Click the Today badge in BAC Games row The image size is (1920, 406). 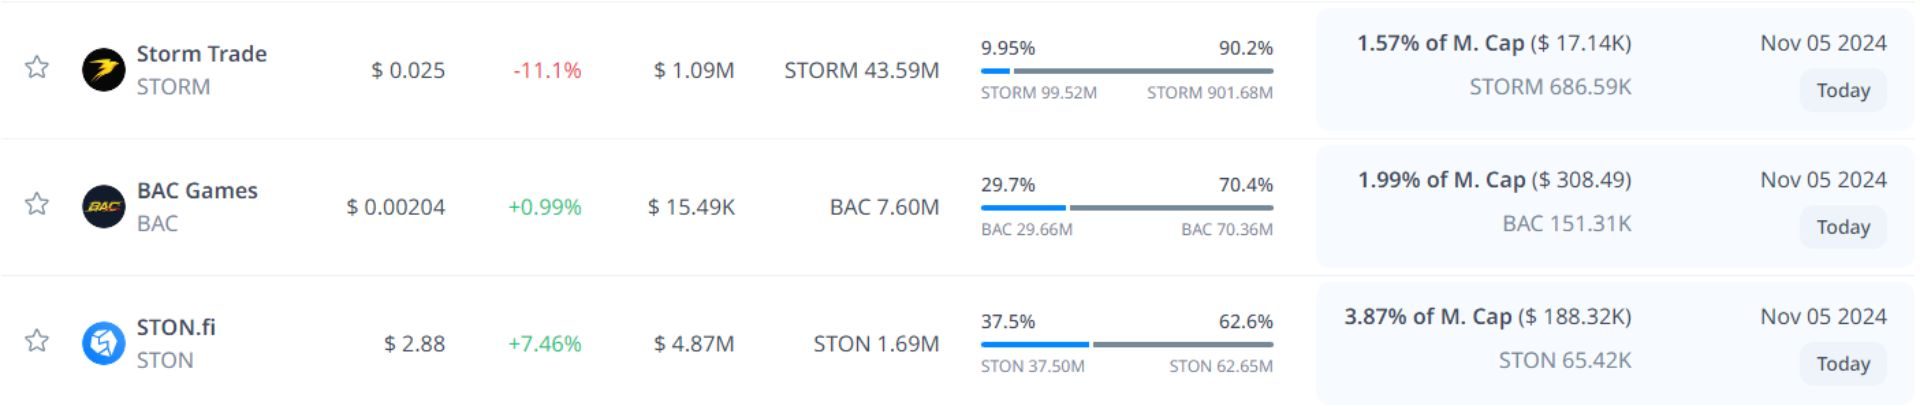pyautogui.click(x=1842, y=228)
